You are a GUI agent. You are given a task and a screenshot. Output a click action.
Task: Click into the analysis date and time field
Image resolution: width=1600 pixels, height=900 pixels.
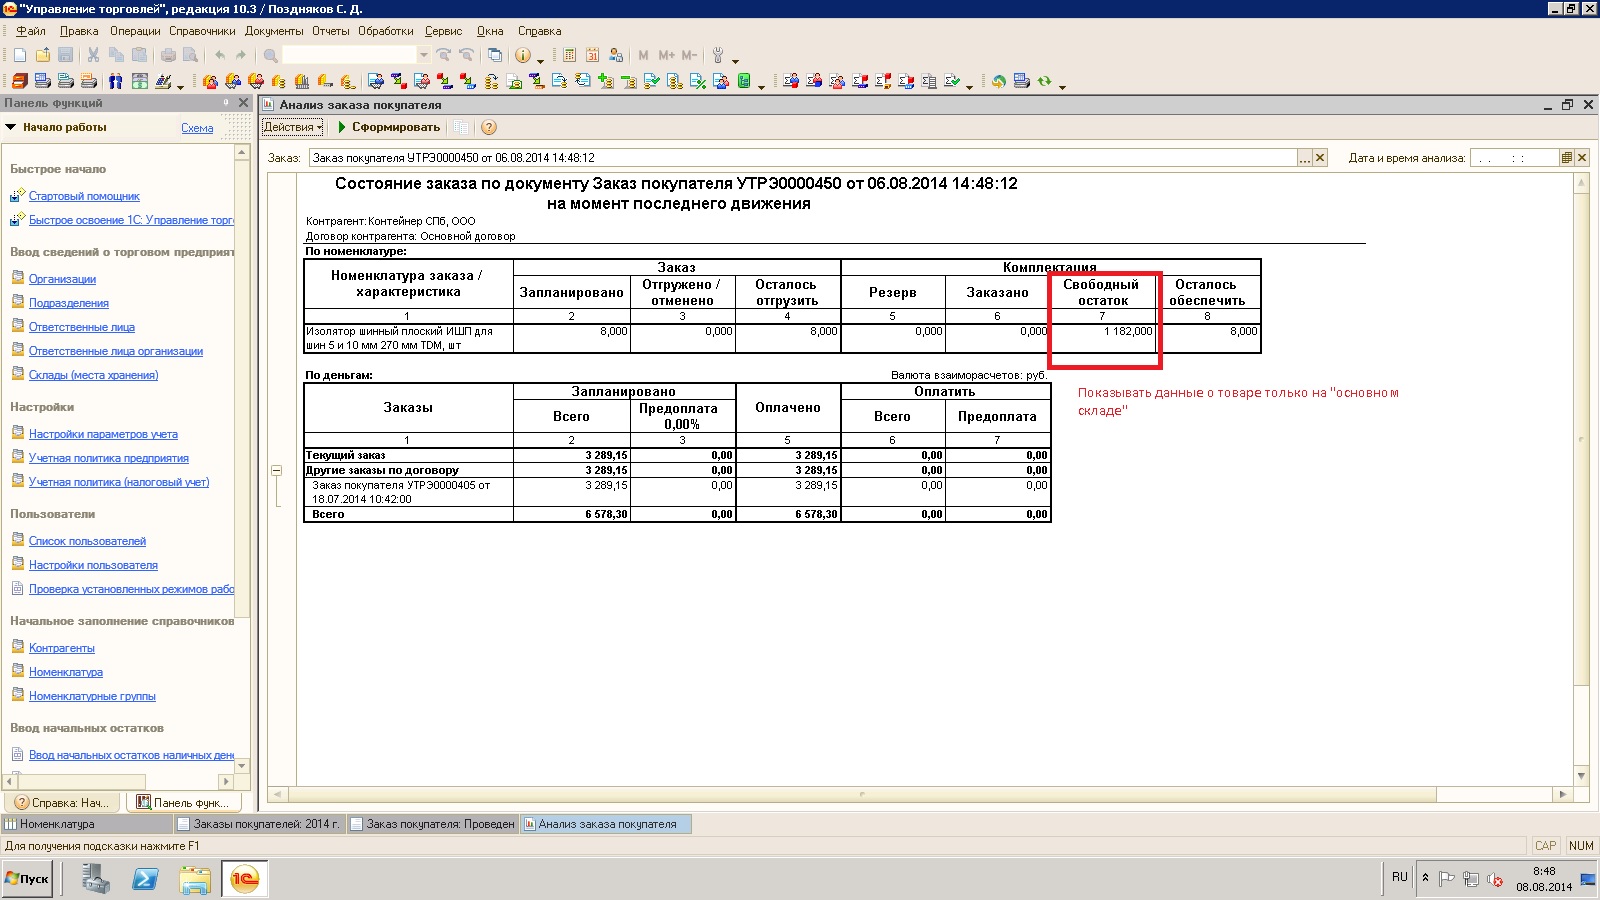1514,158
